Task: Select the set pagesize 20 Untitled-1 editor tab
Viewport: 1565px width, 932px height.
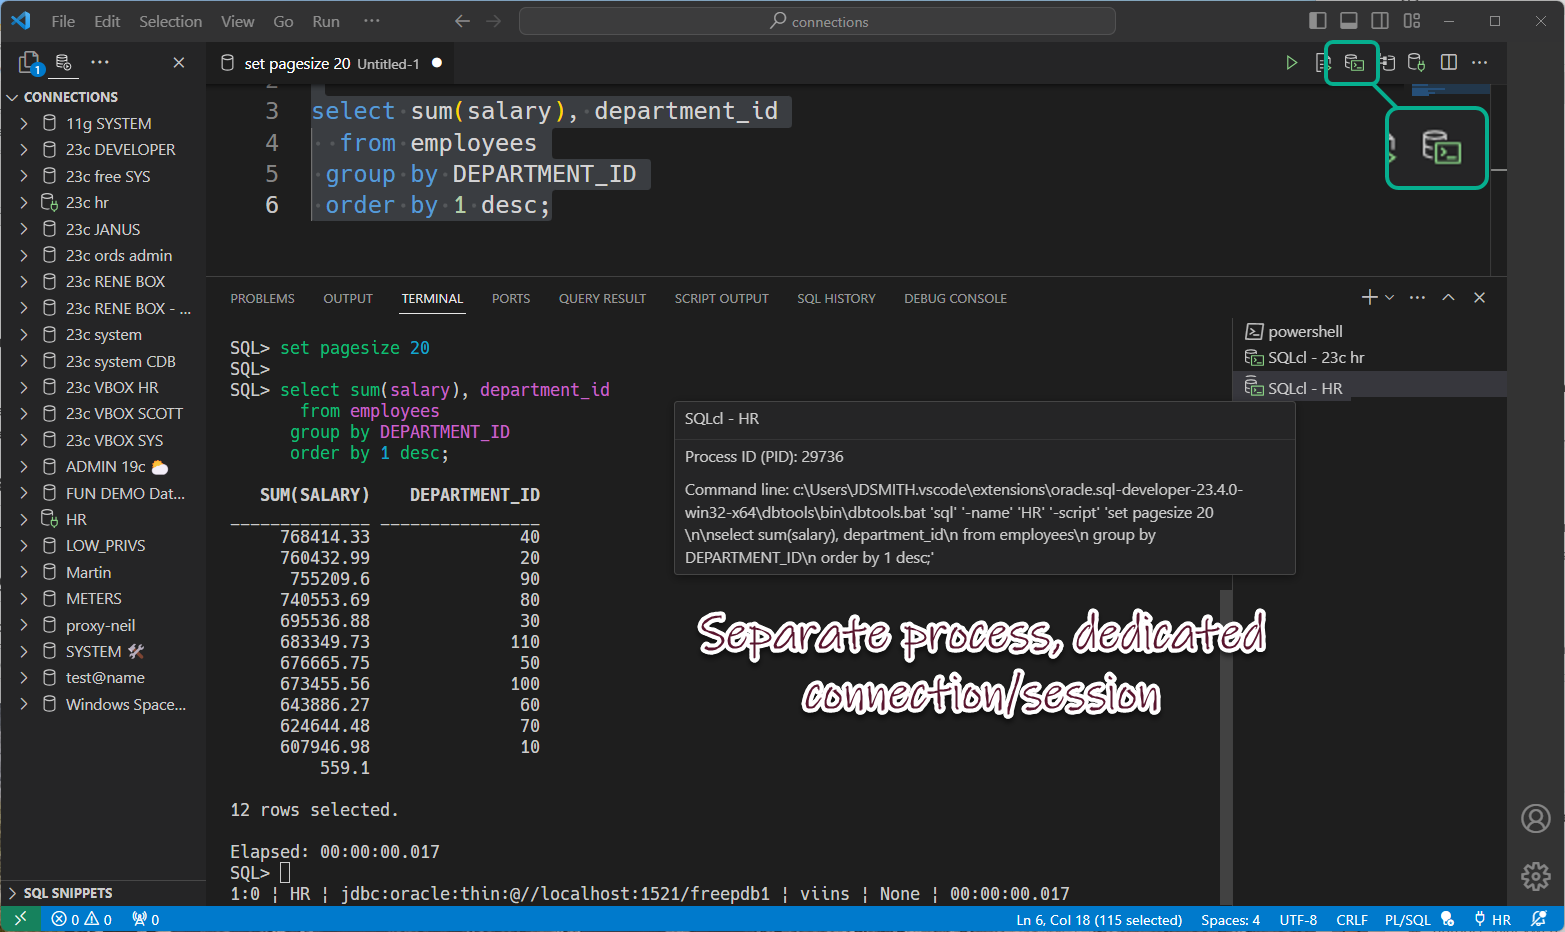Action: pyautogui.click(x=330, y=63)
